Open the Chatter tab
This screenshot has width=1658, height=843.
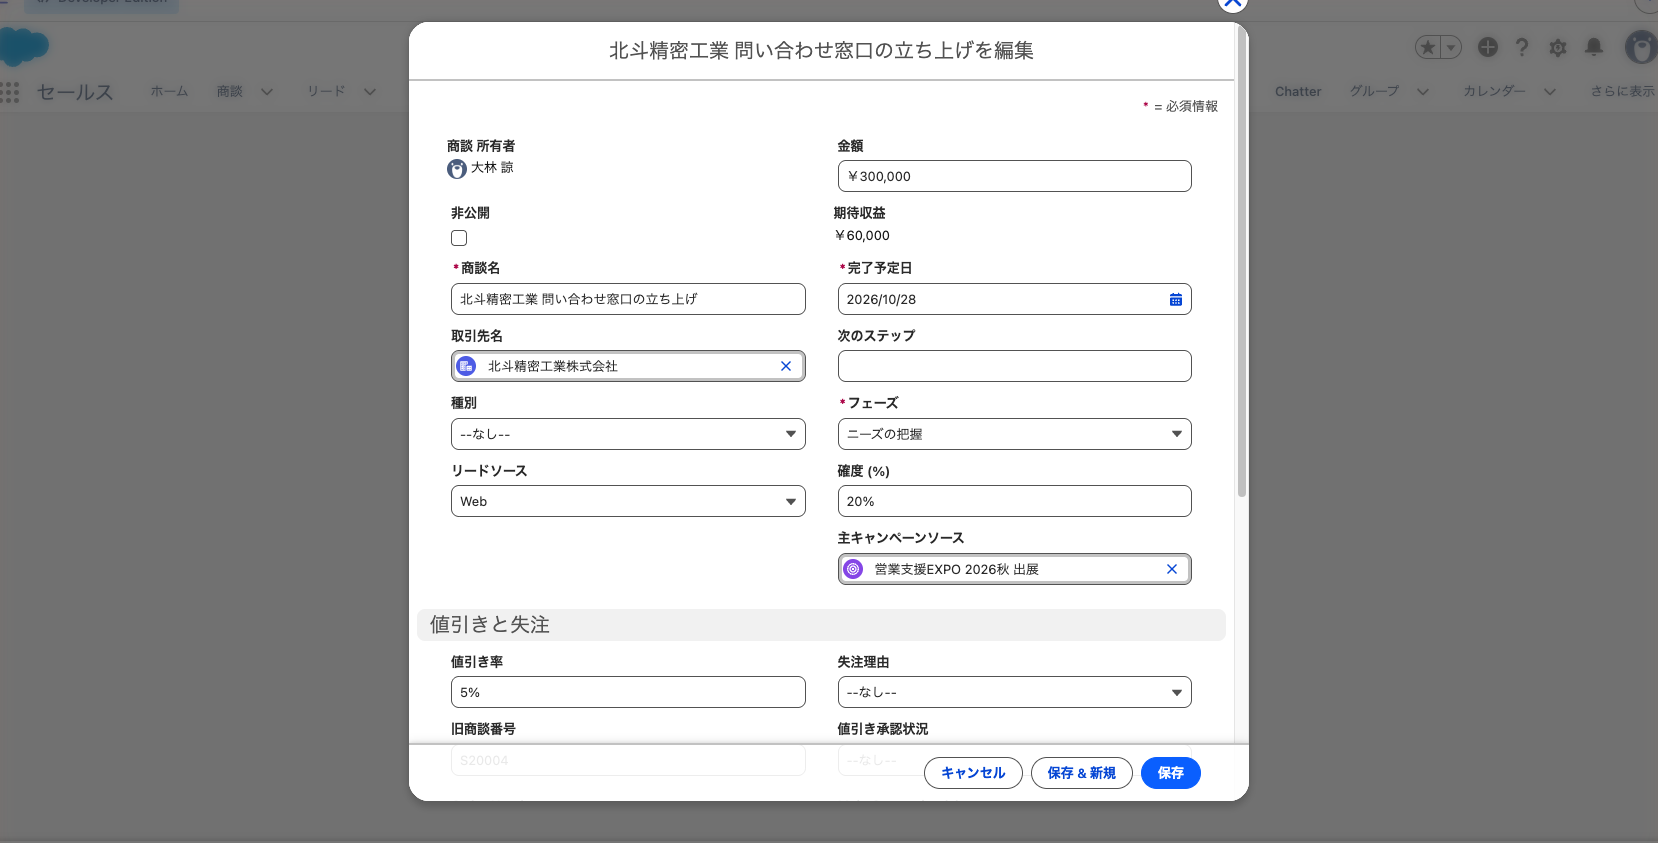(1298, 91)
